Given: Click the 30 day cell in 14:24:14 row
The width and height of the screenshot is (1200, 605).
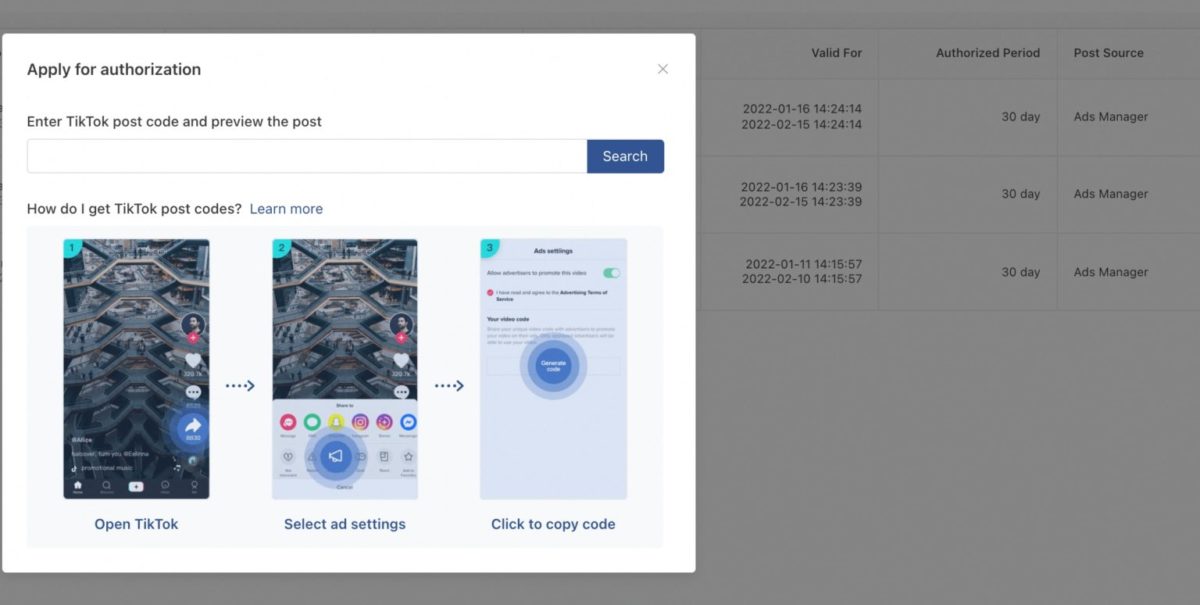Looking at the screenshot, I should click(x=1021, y=117).
